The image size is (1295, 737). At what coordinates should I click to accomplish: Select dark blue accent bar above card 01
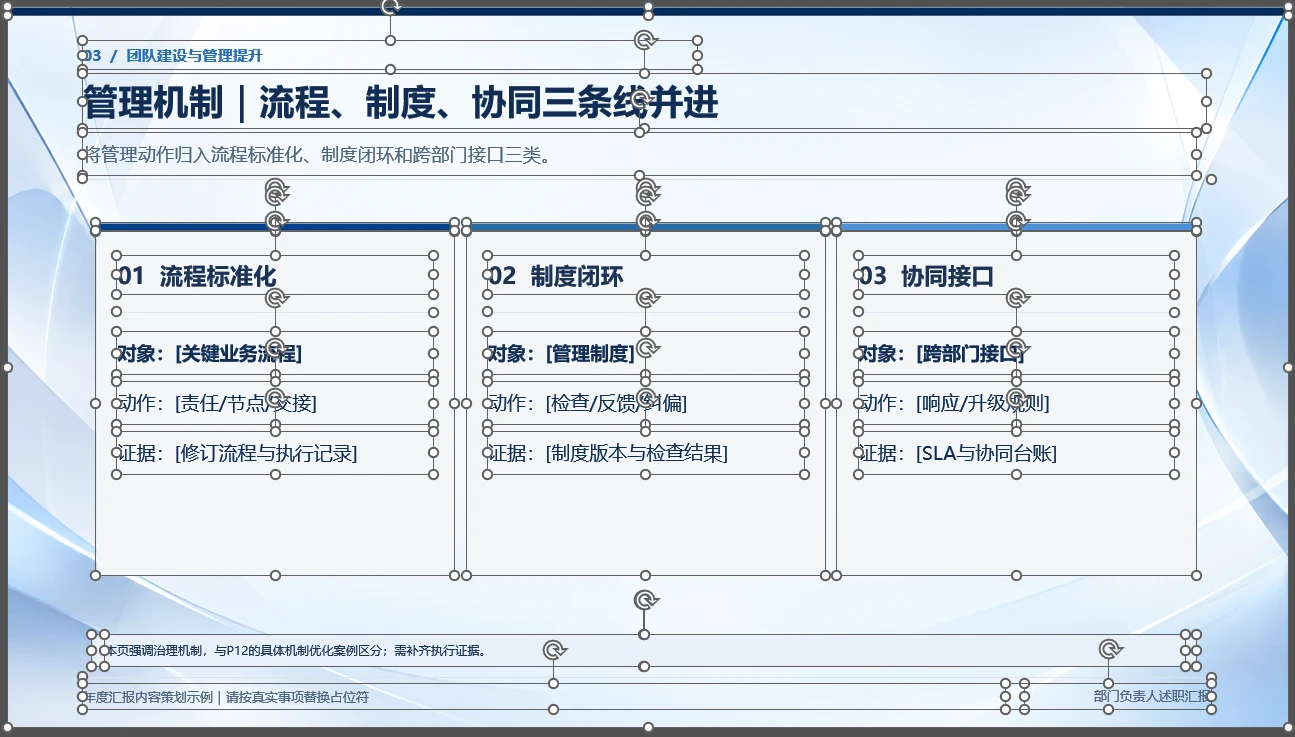[275, 227]
